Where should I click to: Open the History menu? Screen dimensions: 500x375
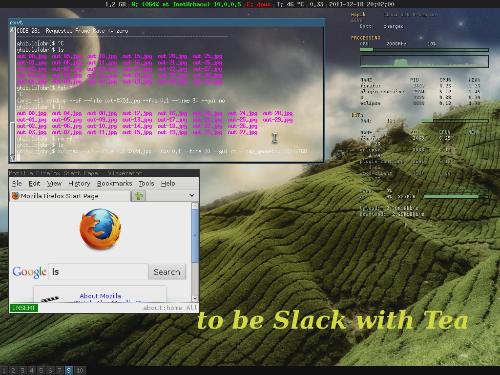point(79,183)
